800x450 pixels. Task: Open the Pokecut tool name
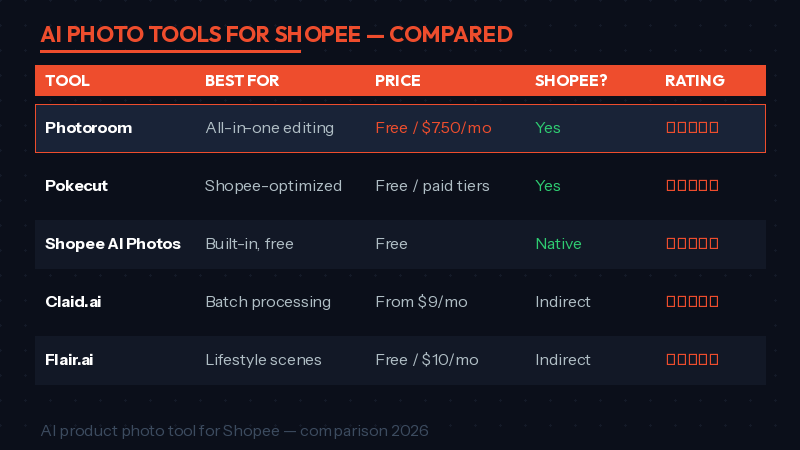79,186
